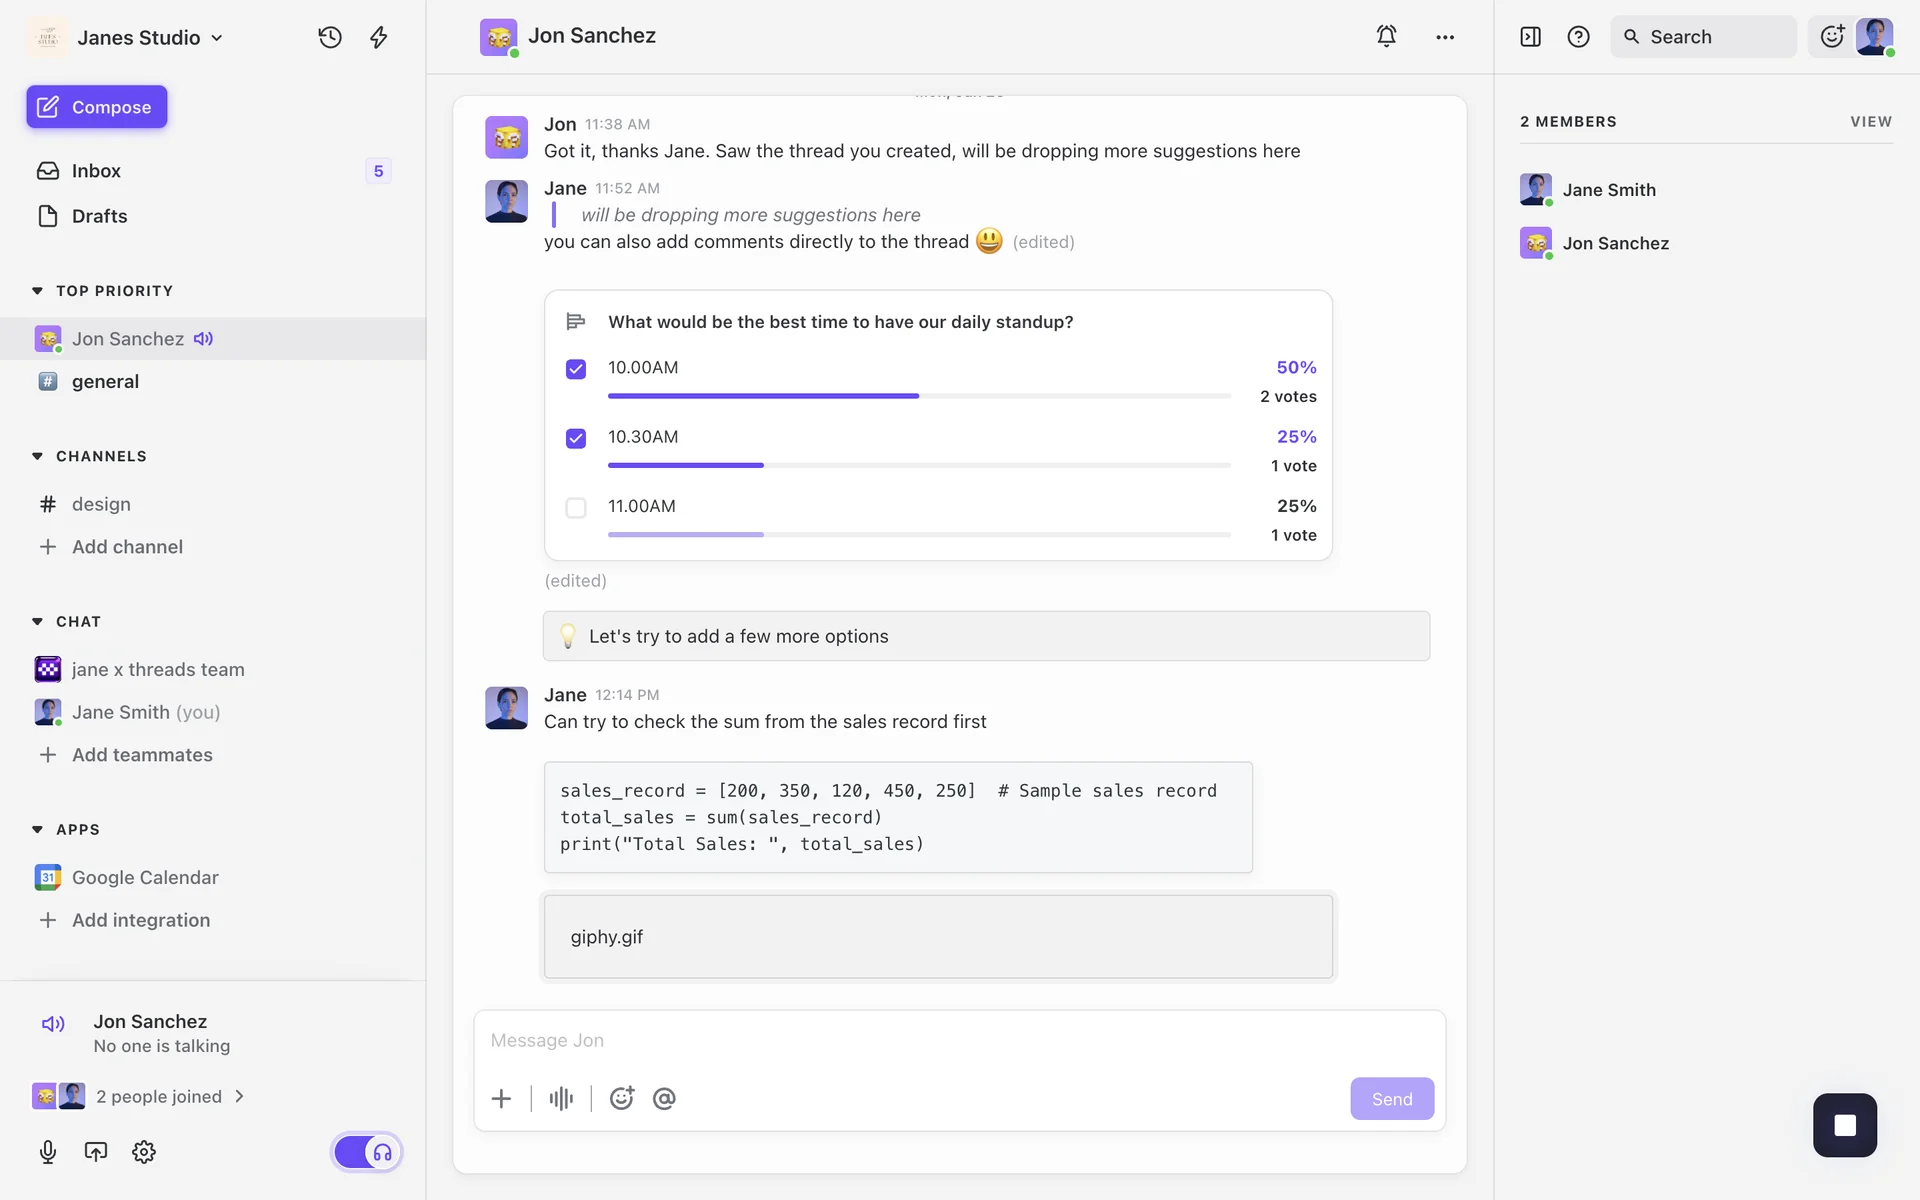Toggle the headphones audio switch
Screen dimensions: 1920x1200
[x=367, y=1152]
